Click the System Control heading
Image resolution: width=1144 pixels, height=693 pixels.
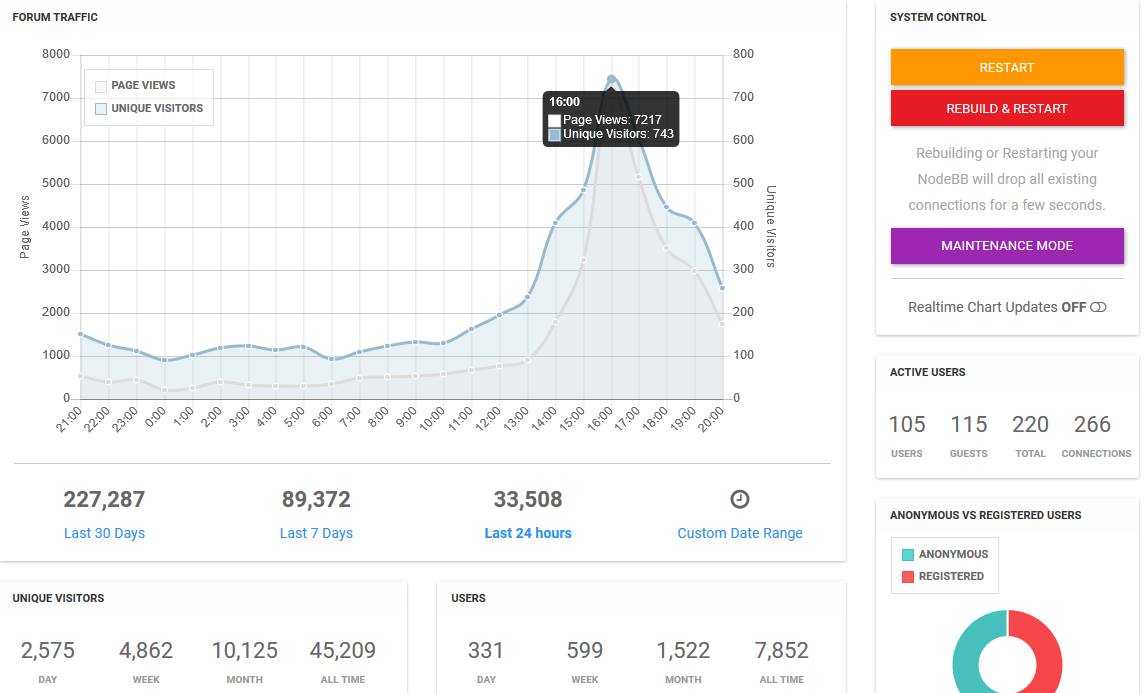click(938, 17)
